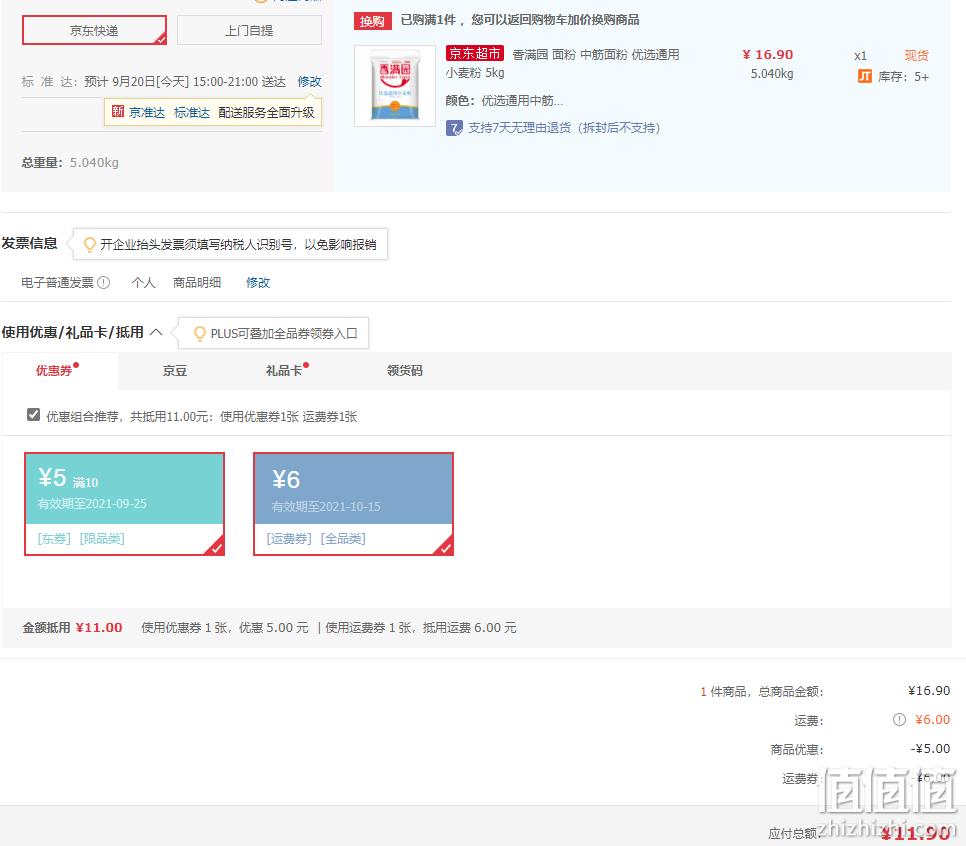
Task: Click the red 新 badge icon
Action: (x=118, y=112)
